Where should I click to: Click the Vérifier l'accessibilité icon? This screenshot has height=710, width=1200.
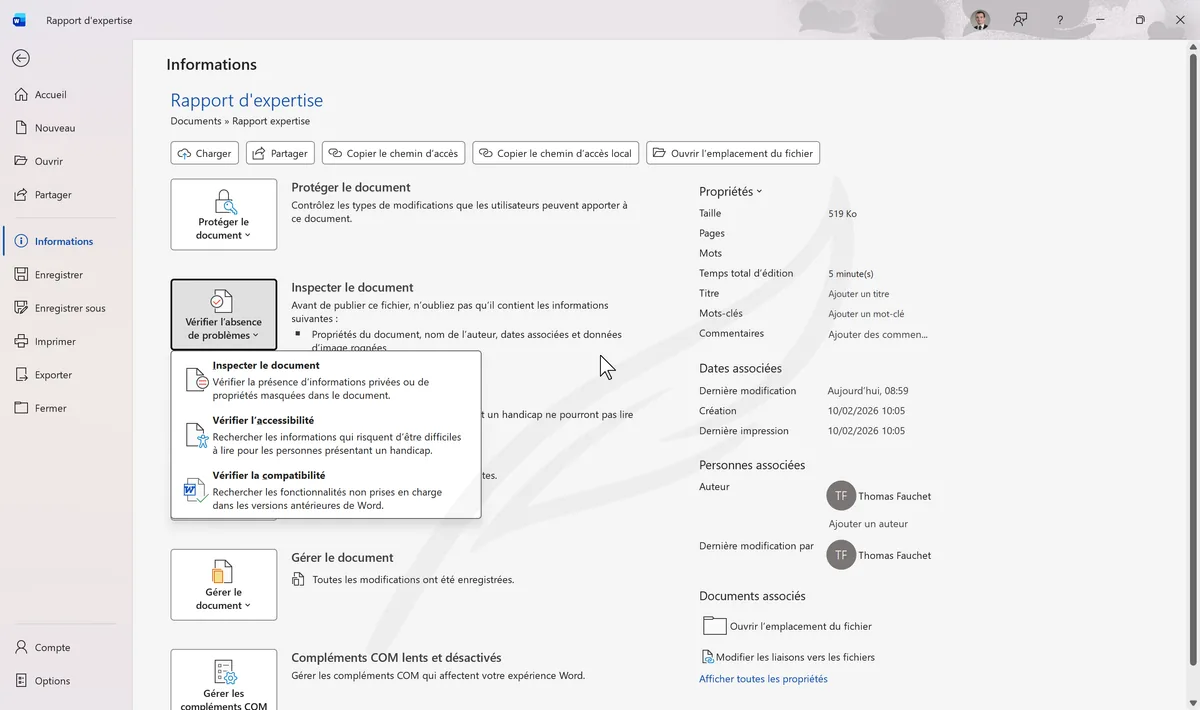tap(197, 435)
